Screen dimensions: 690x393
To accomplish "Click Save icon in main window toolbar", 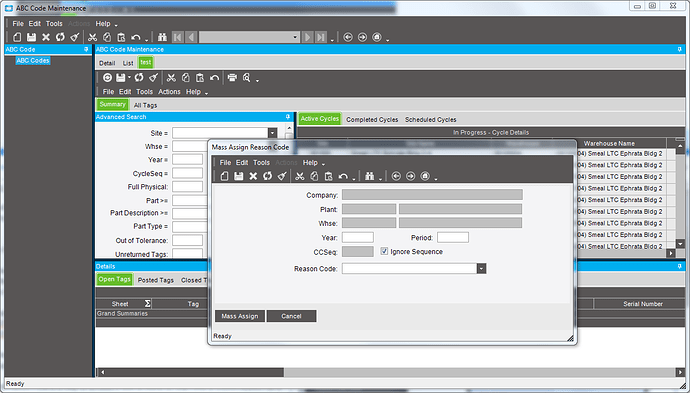I will pos(31,37).
